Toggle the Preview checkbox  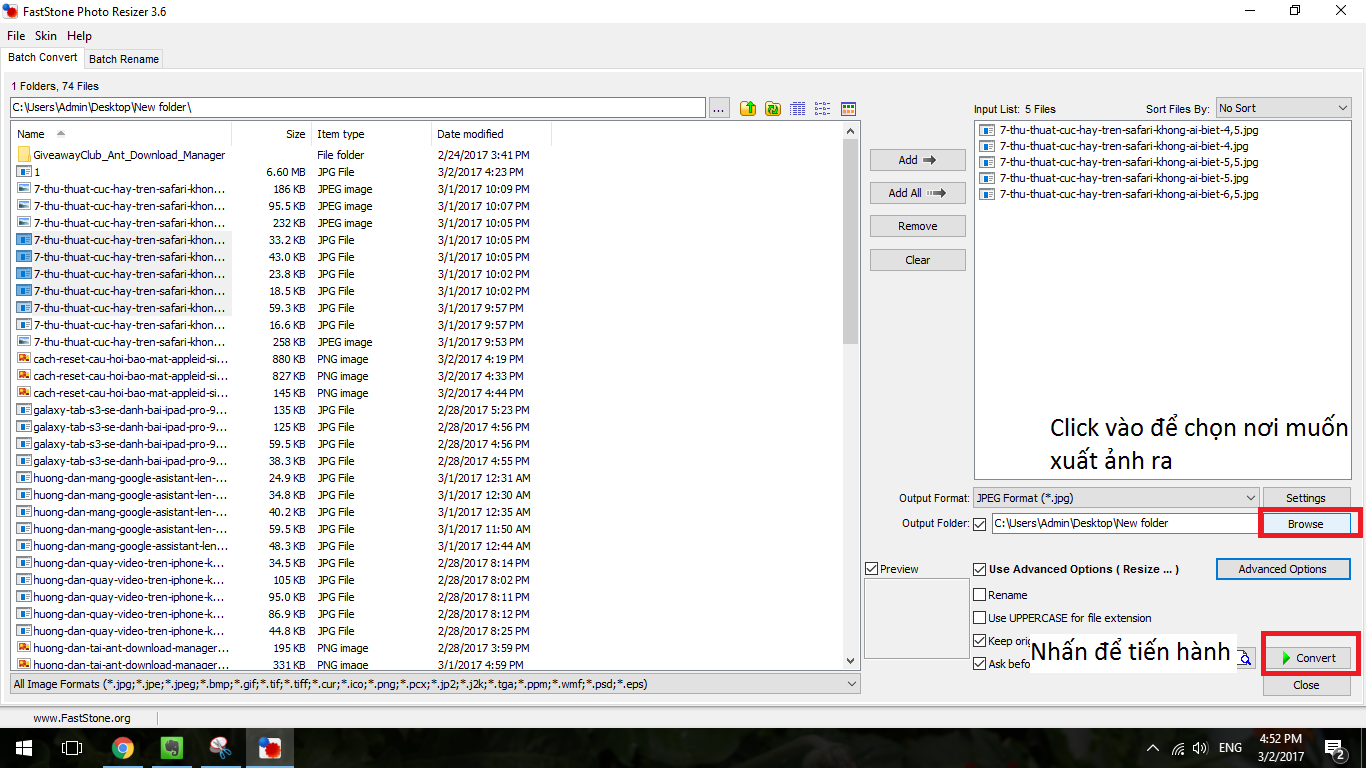tap(872, 569)
